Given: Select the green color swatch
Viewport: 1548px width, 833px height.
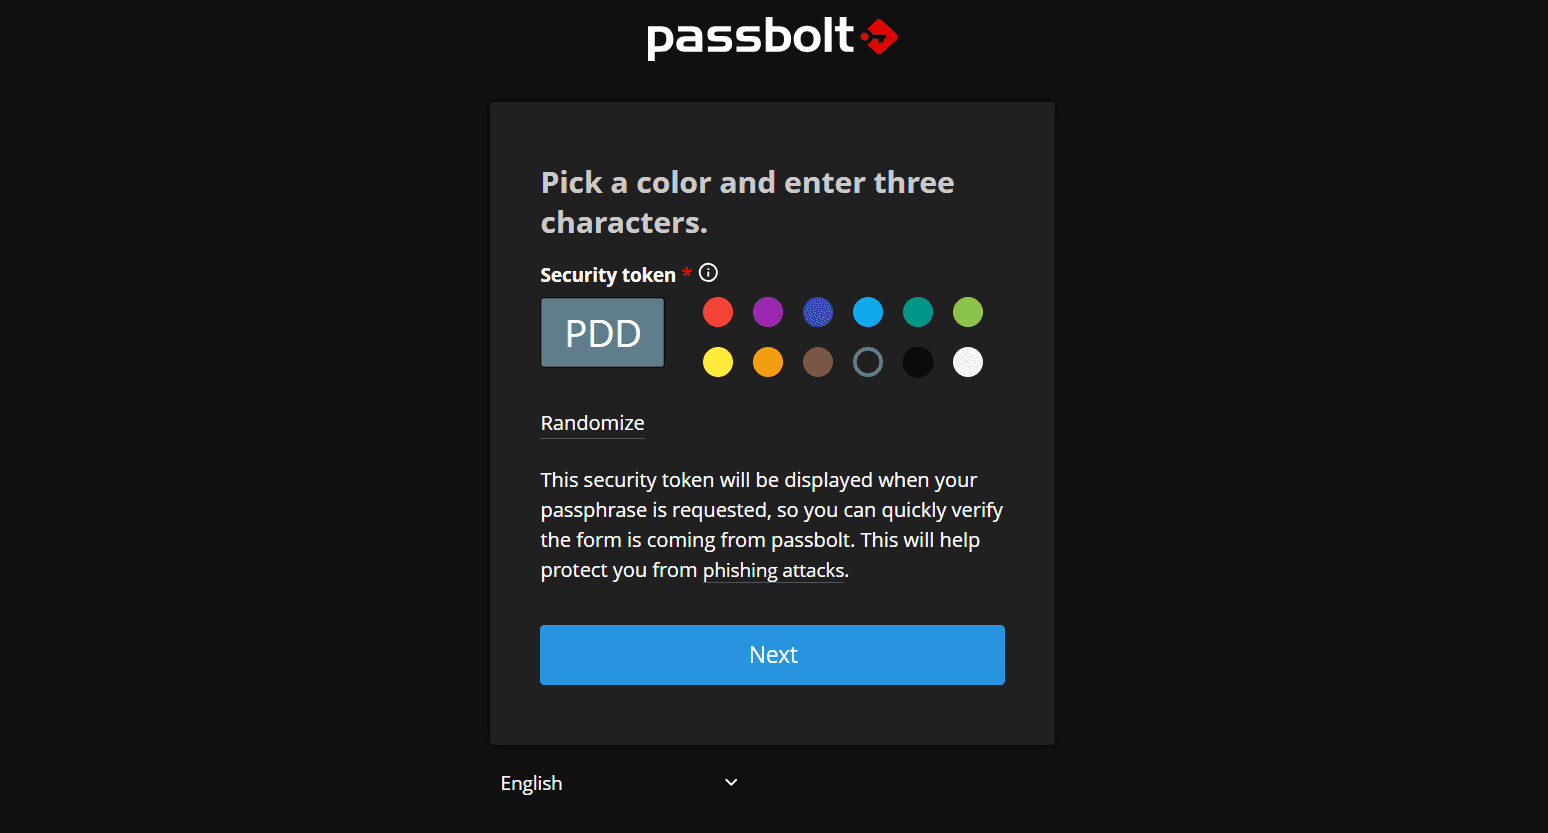Looking at the screenshot, I should point(968,312).
